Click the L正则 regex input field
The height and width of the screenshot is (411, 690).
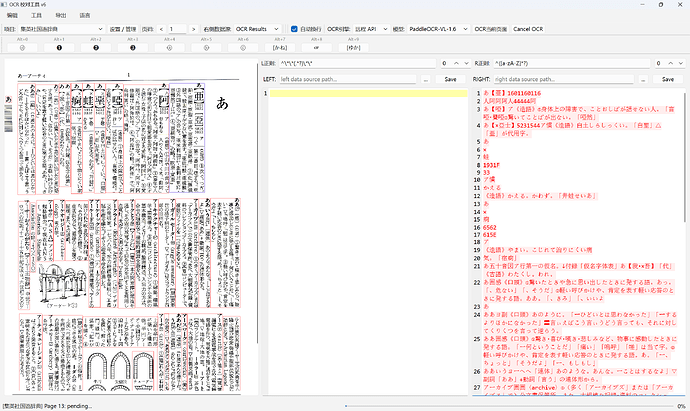357,63
